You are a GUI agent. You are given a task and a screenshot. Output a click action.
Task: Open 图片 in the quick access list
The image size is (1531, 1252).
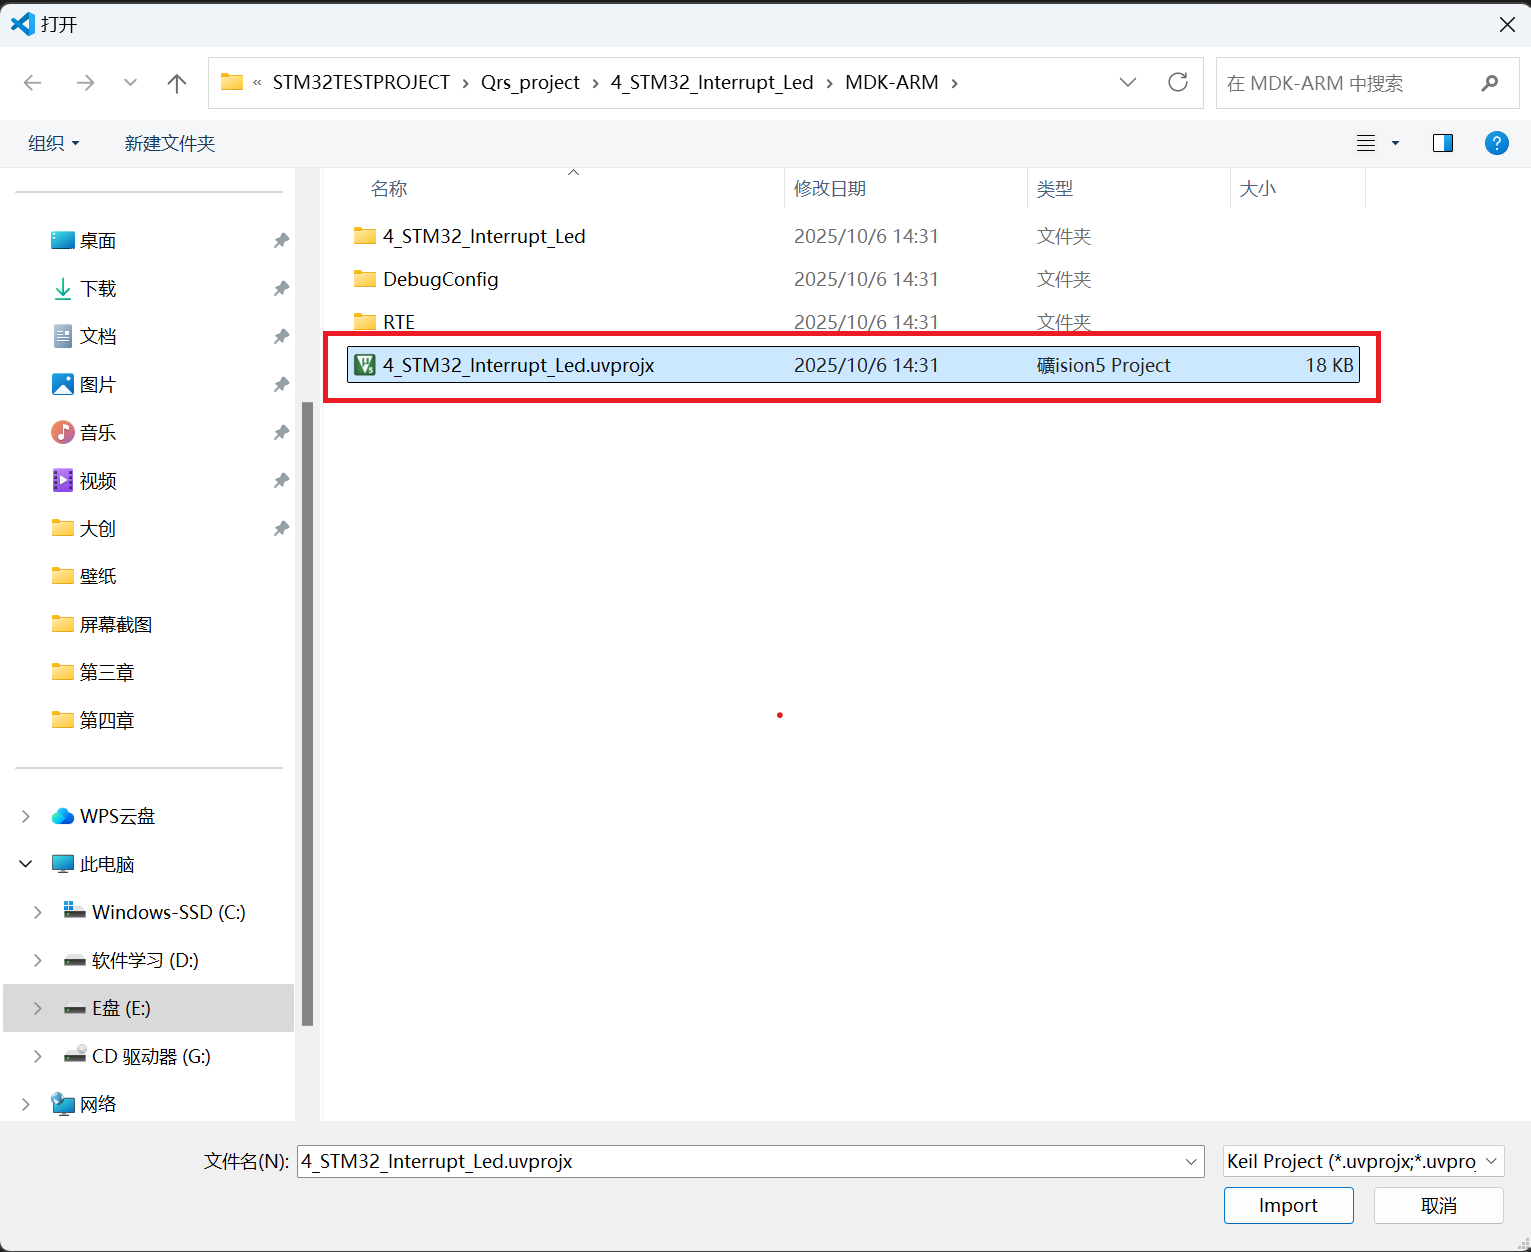98,384
